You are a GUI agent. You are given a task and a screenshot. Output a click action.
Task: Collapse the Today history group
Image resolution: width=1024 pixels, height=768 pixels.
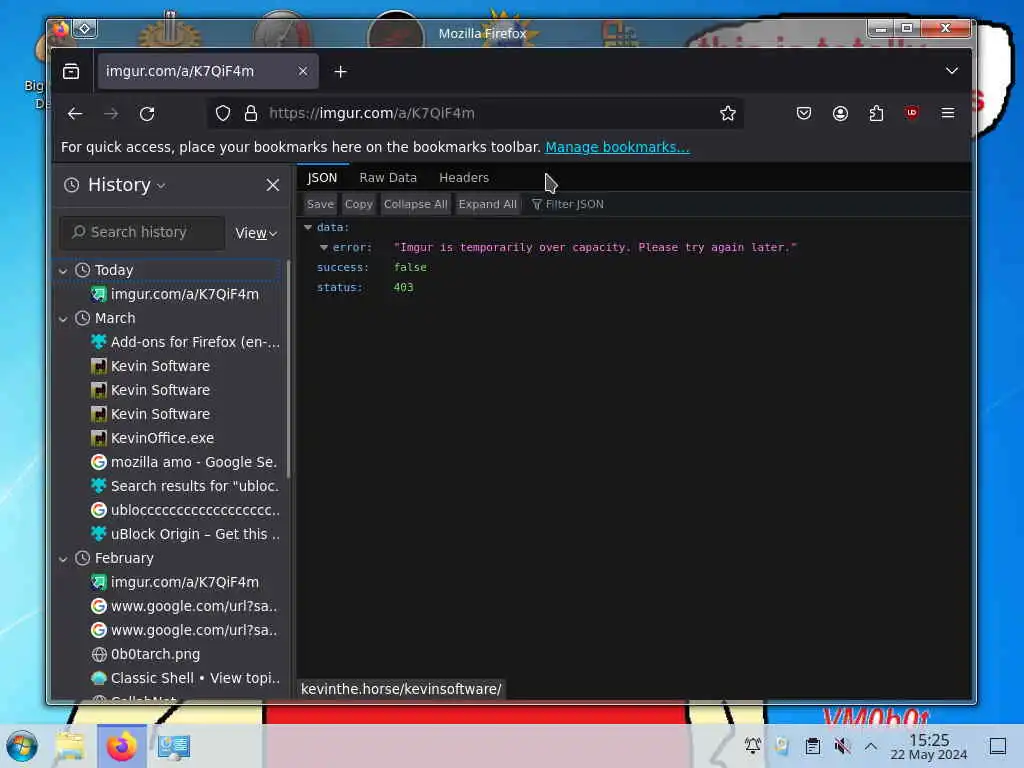[63, 270]
